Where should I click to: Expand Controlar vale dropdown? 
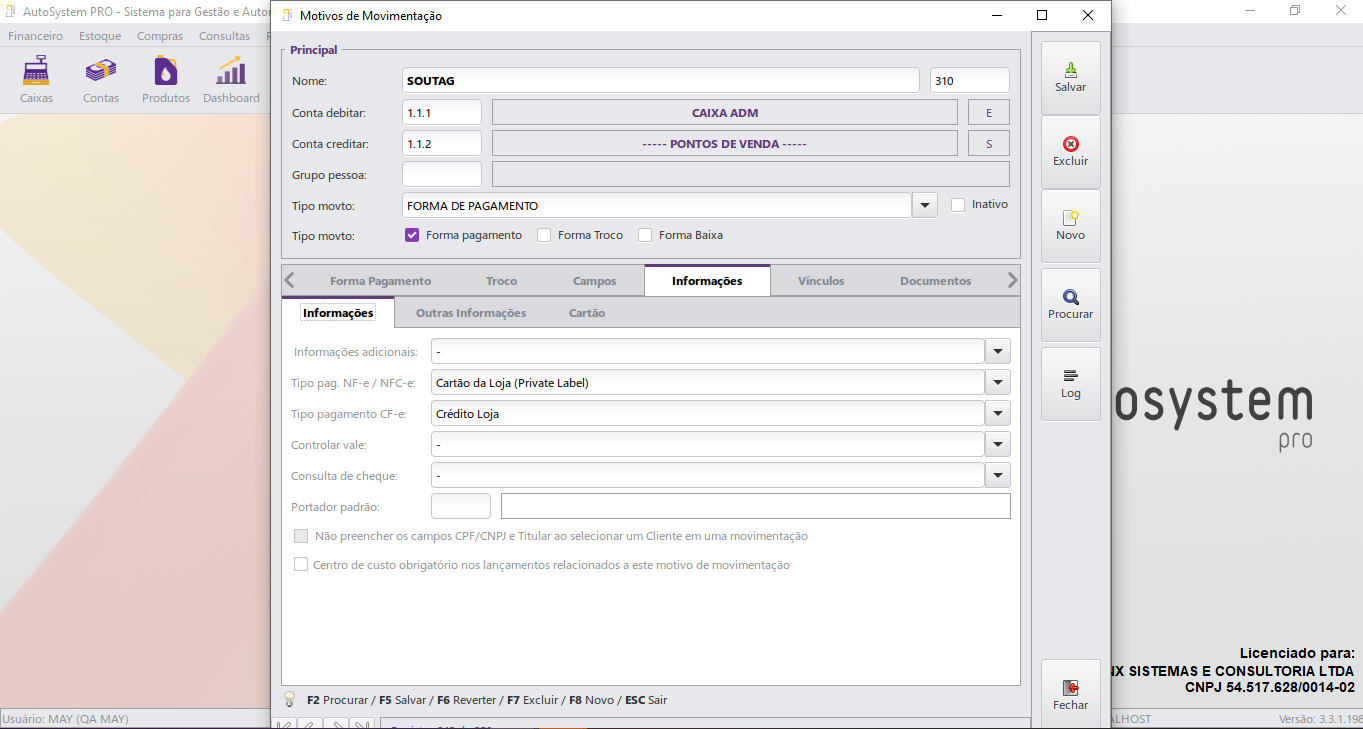pyautogui.click(x=998, y=444)
